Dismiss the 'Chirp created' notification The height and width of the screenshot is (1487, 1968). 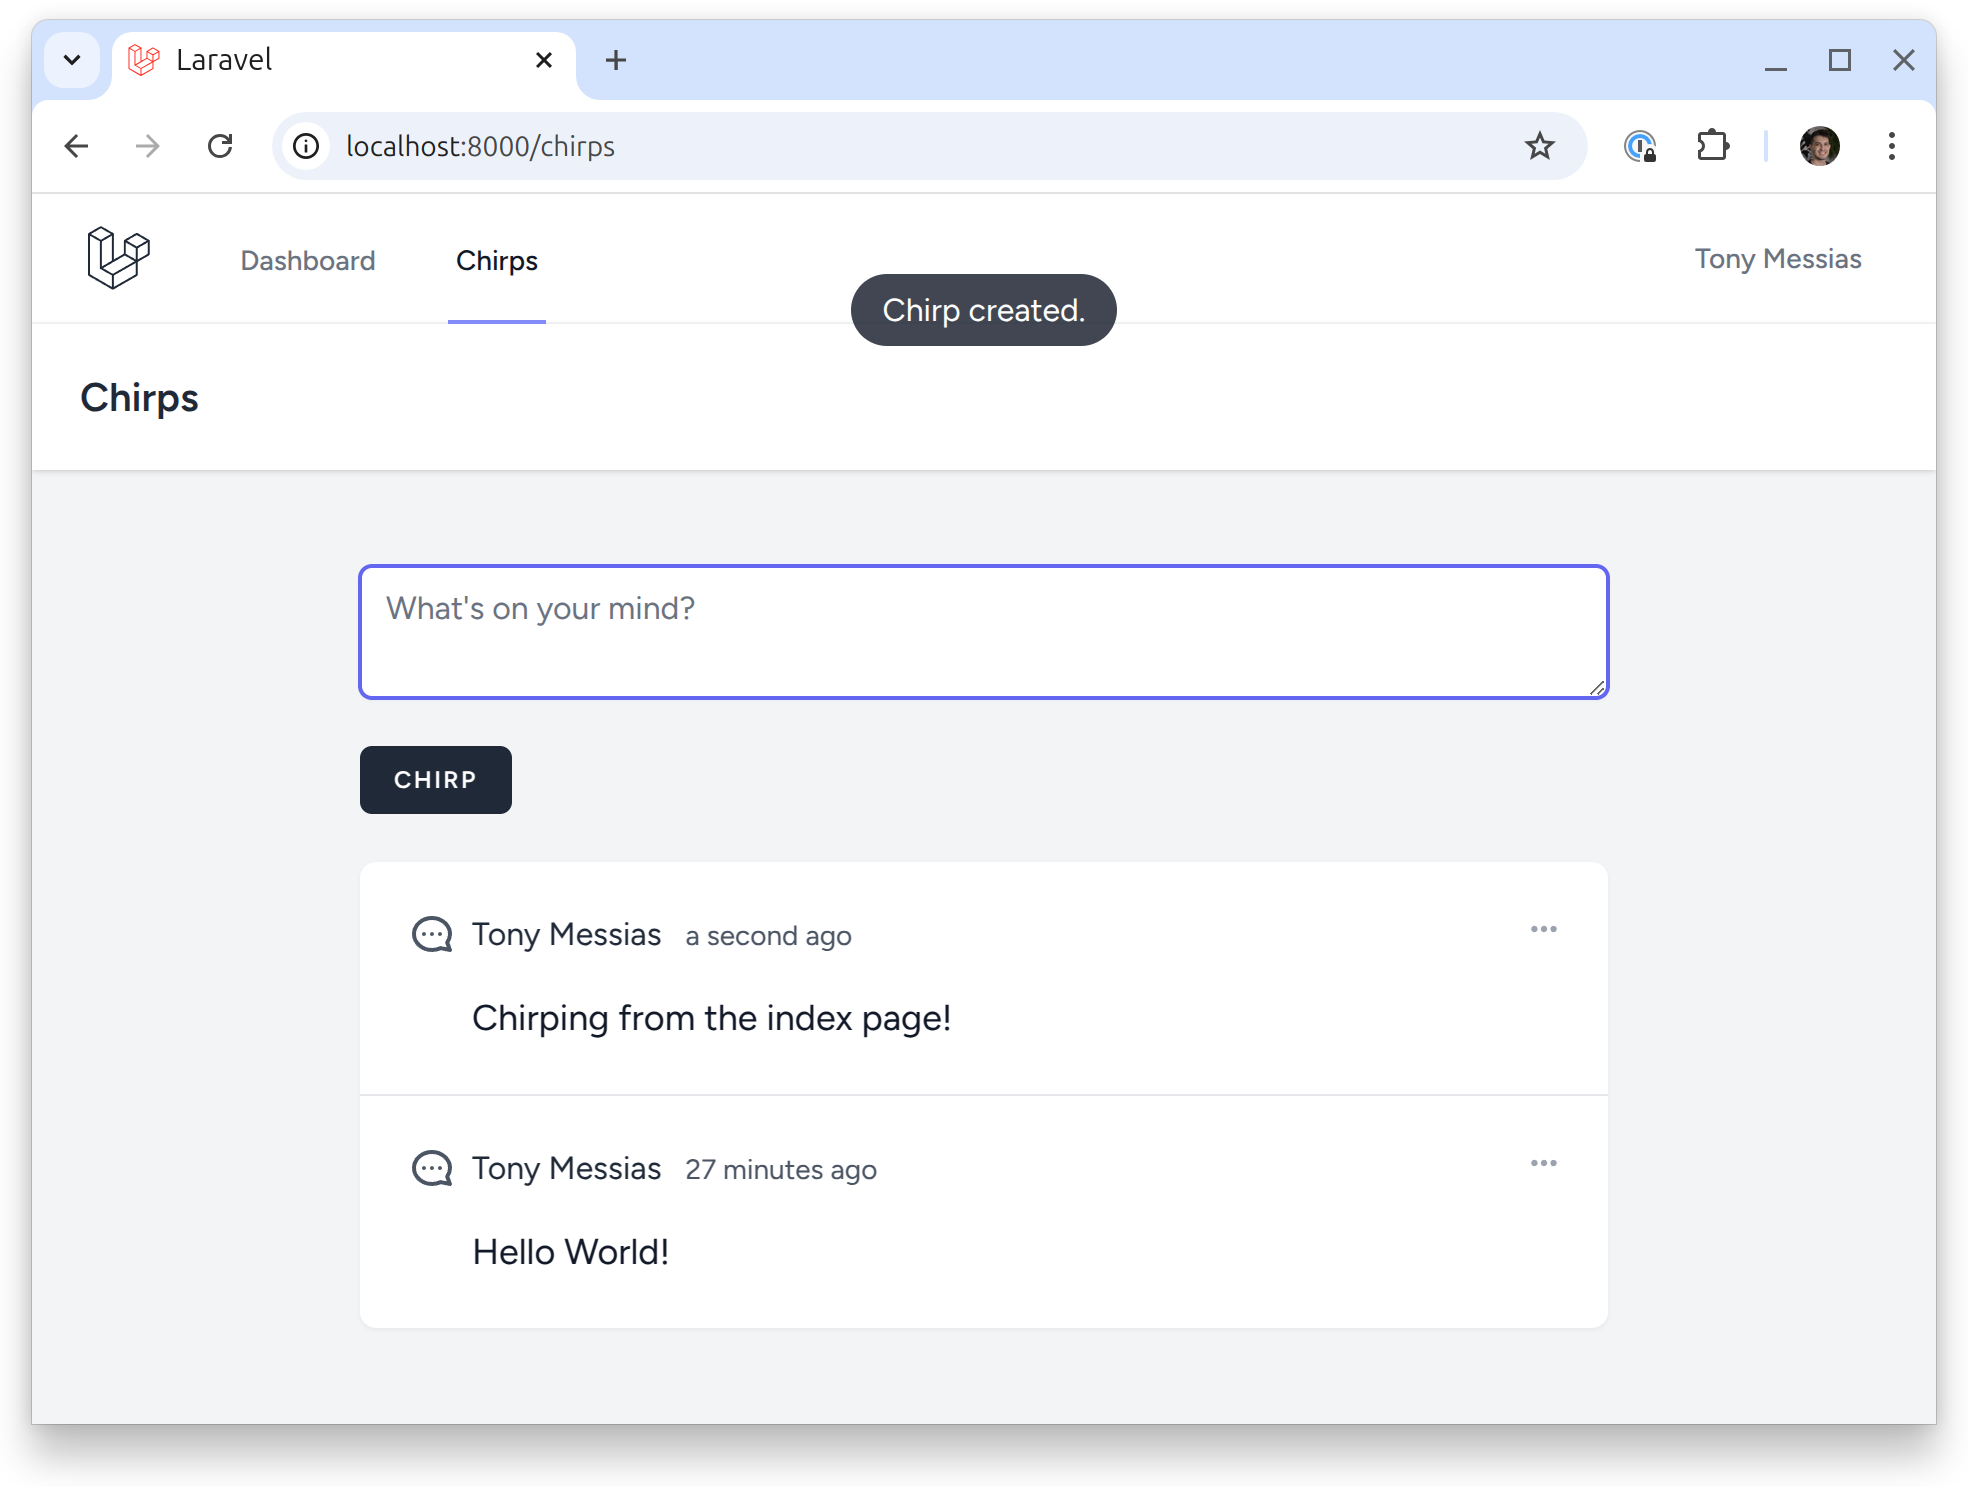[984, 309]
